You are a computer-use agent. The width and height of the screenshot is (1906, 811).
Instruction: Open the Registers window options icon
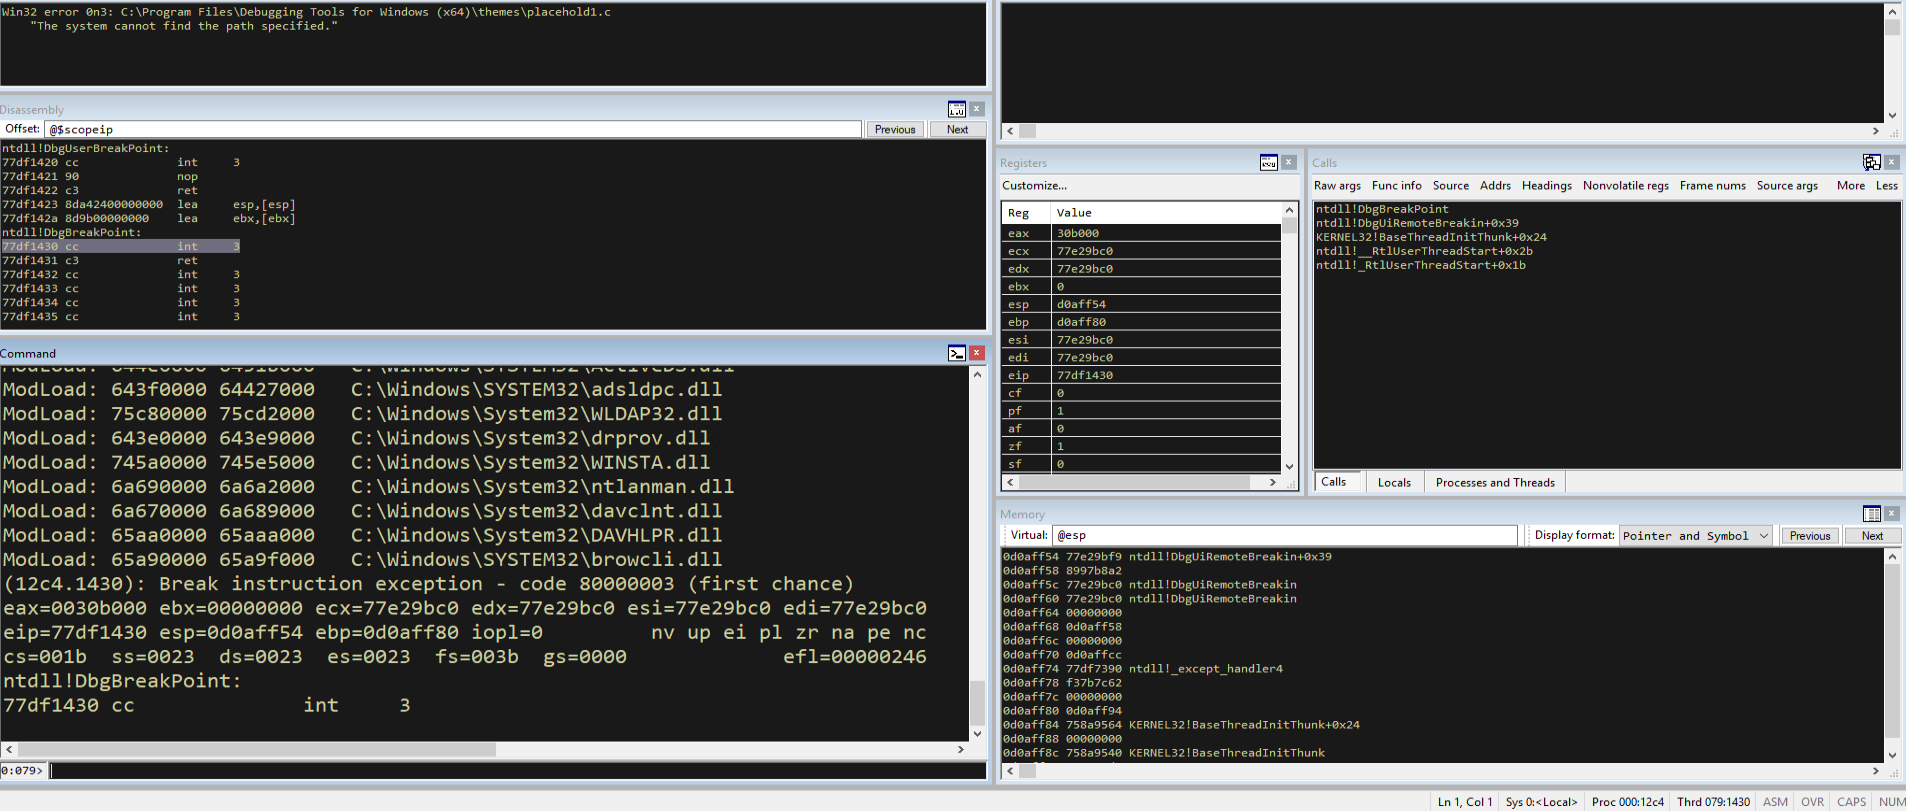(1269, 162)
